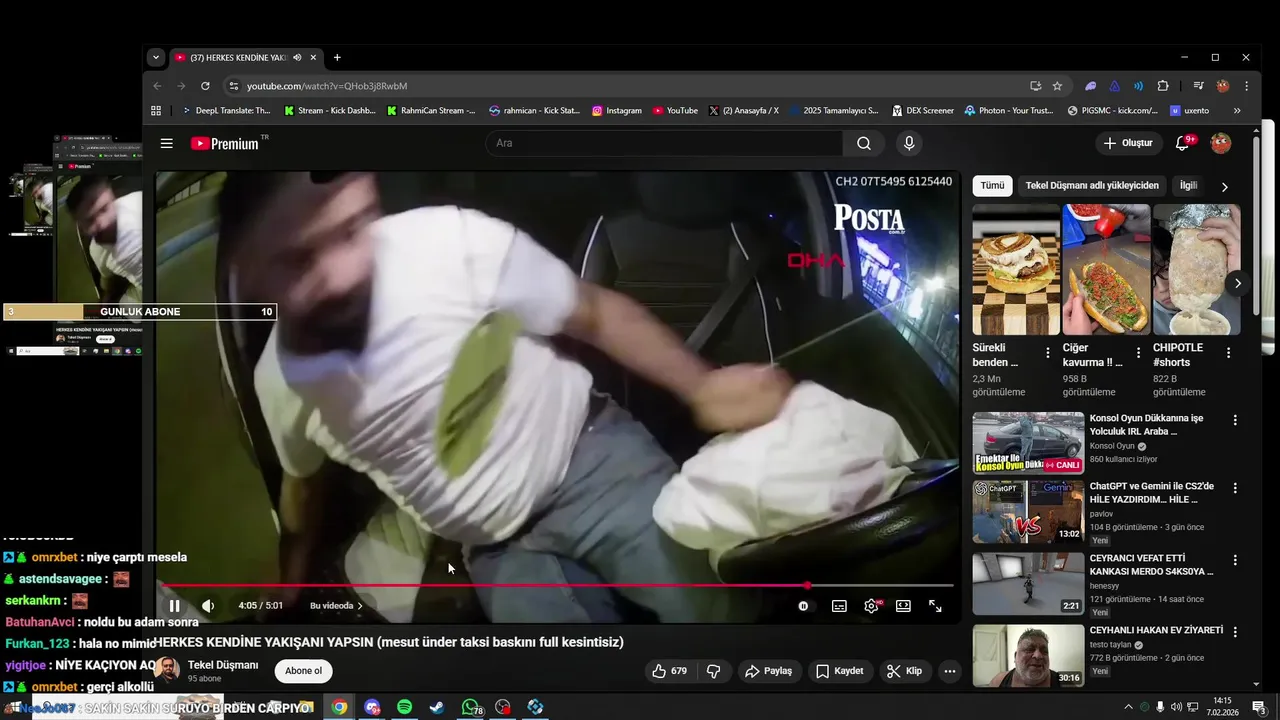Focus the 'Ara' search field

coord(665,143)
